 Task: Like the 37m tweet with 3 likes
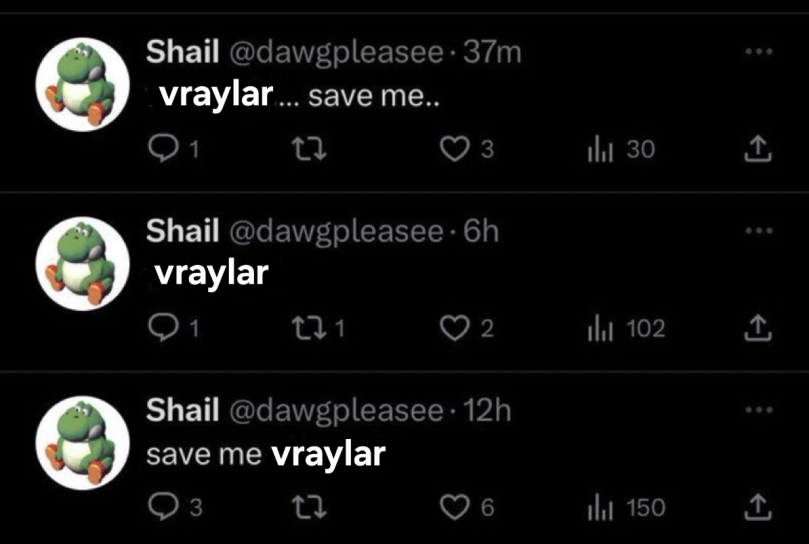(x=454, y=149)
